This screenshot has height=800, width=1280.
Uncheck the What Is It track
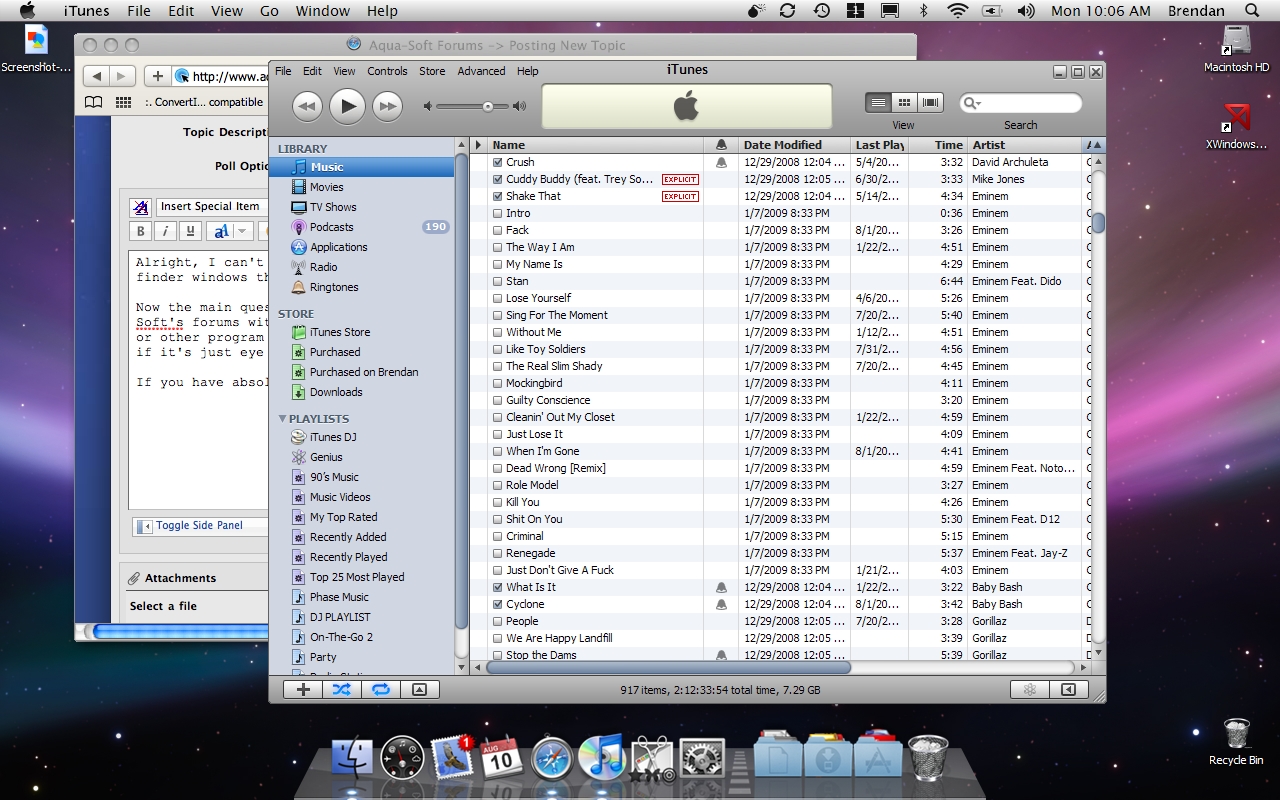point(498,587)
